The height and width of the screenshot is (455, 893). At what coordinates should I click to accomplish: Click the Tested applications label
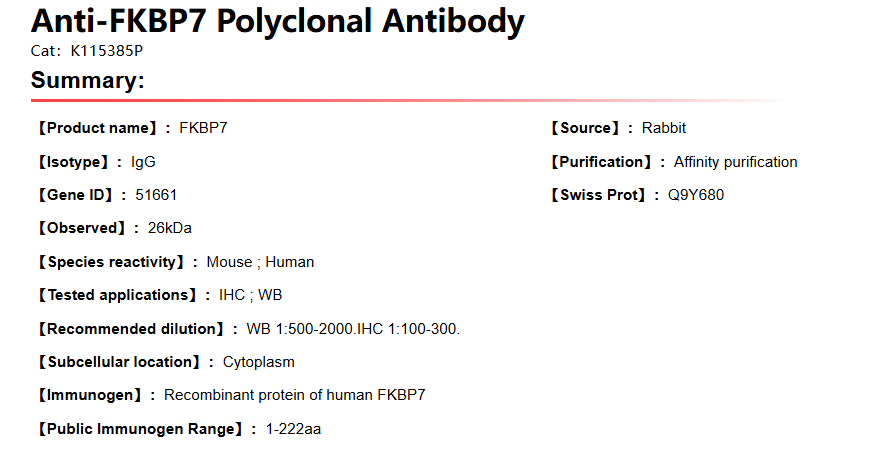[x=117, y=295]
